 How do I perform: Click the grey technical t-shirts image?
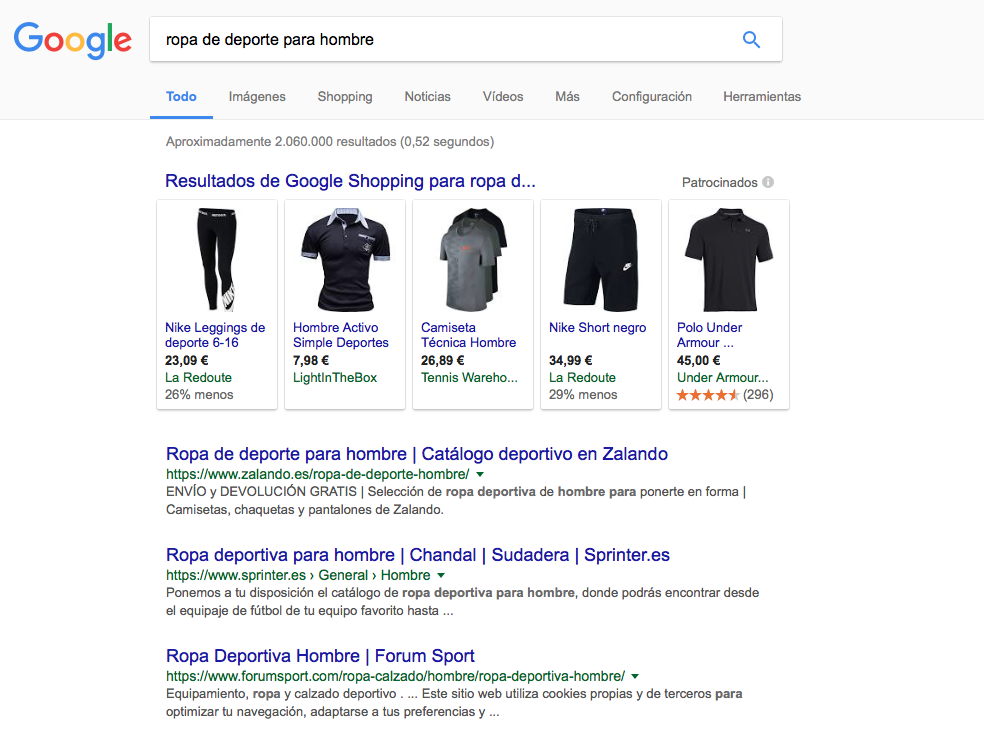[x=473, y=260]
